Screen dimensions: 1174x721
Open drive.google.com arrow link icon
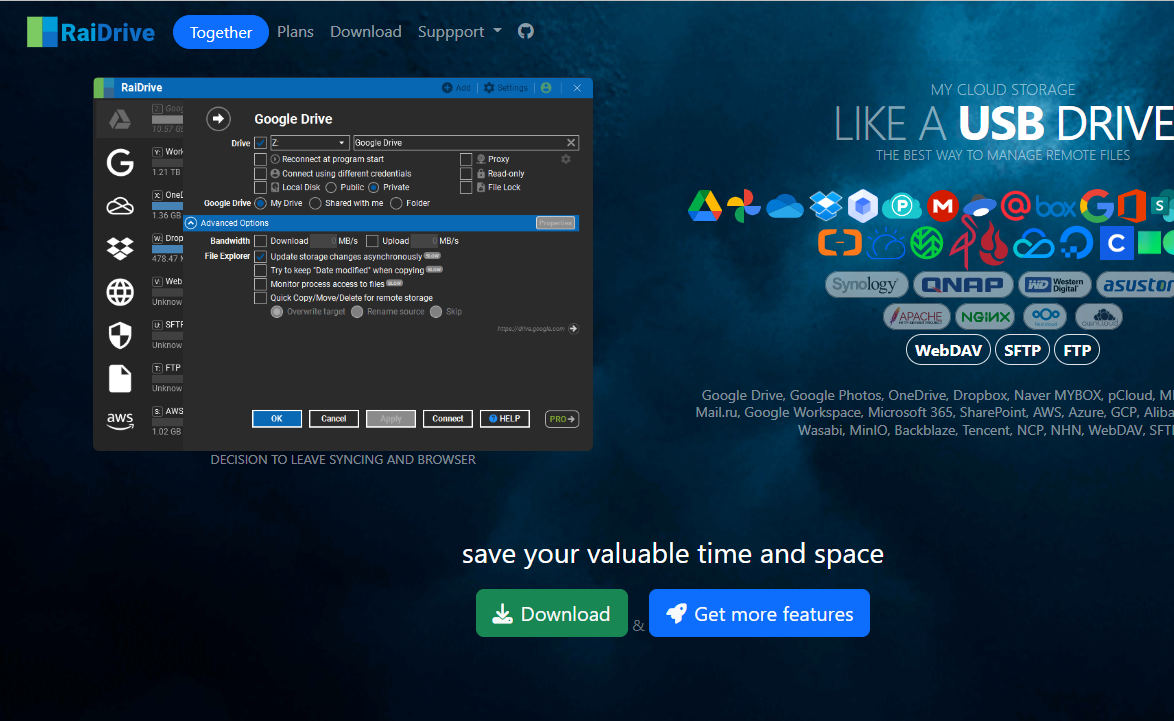(574, 329)
